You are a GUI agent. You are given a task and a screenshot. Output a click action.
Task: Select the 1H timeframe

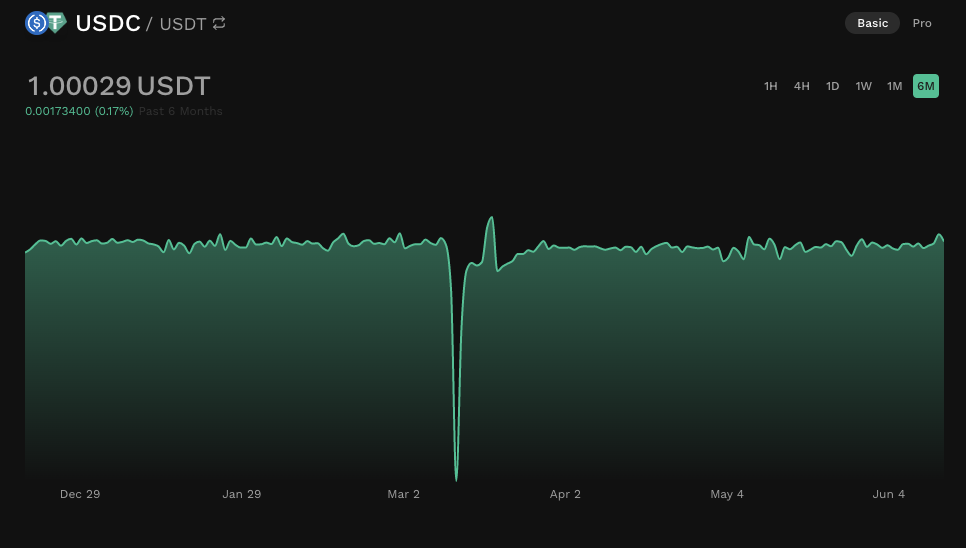(x=771, y=86)
